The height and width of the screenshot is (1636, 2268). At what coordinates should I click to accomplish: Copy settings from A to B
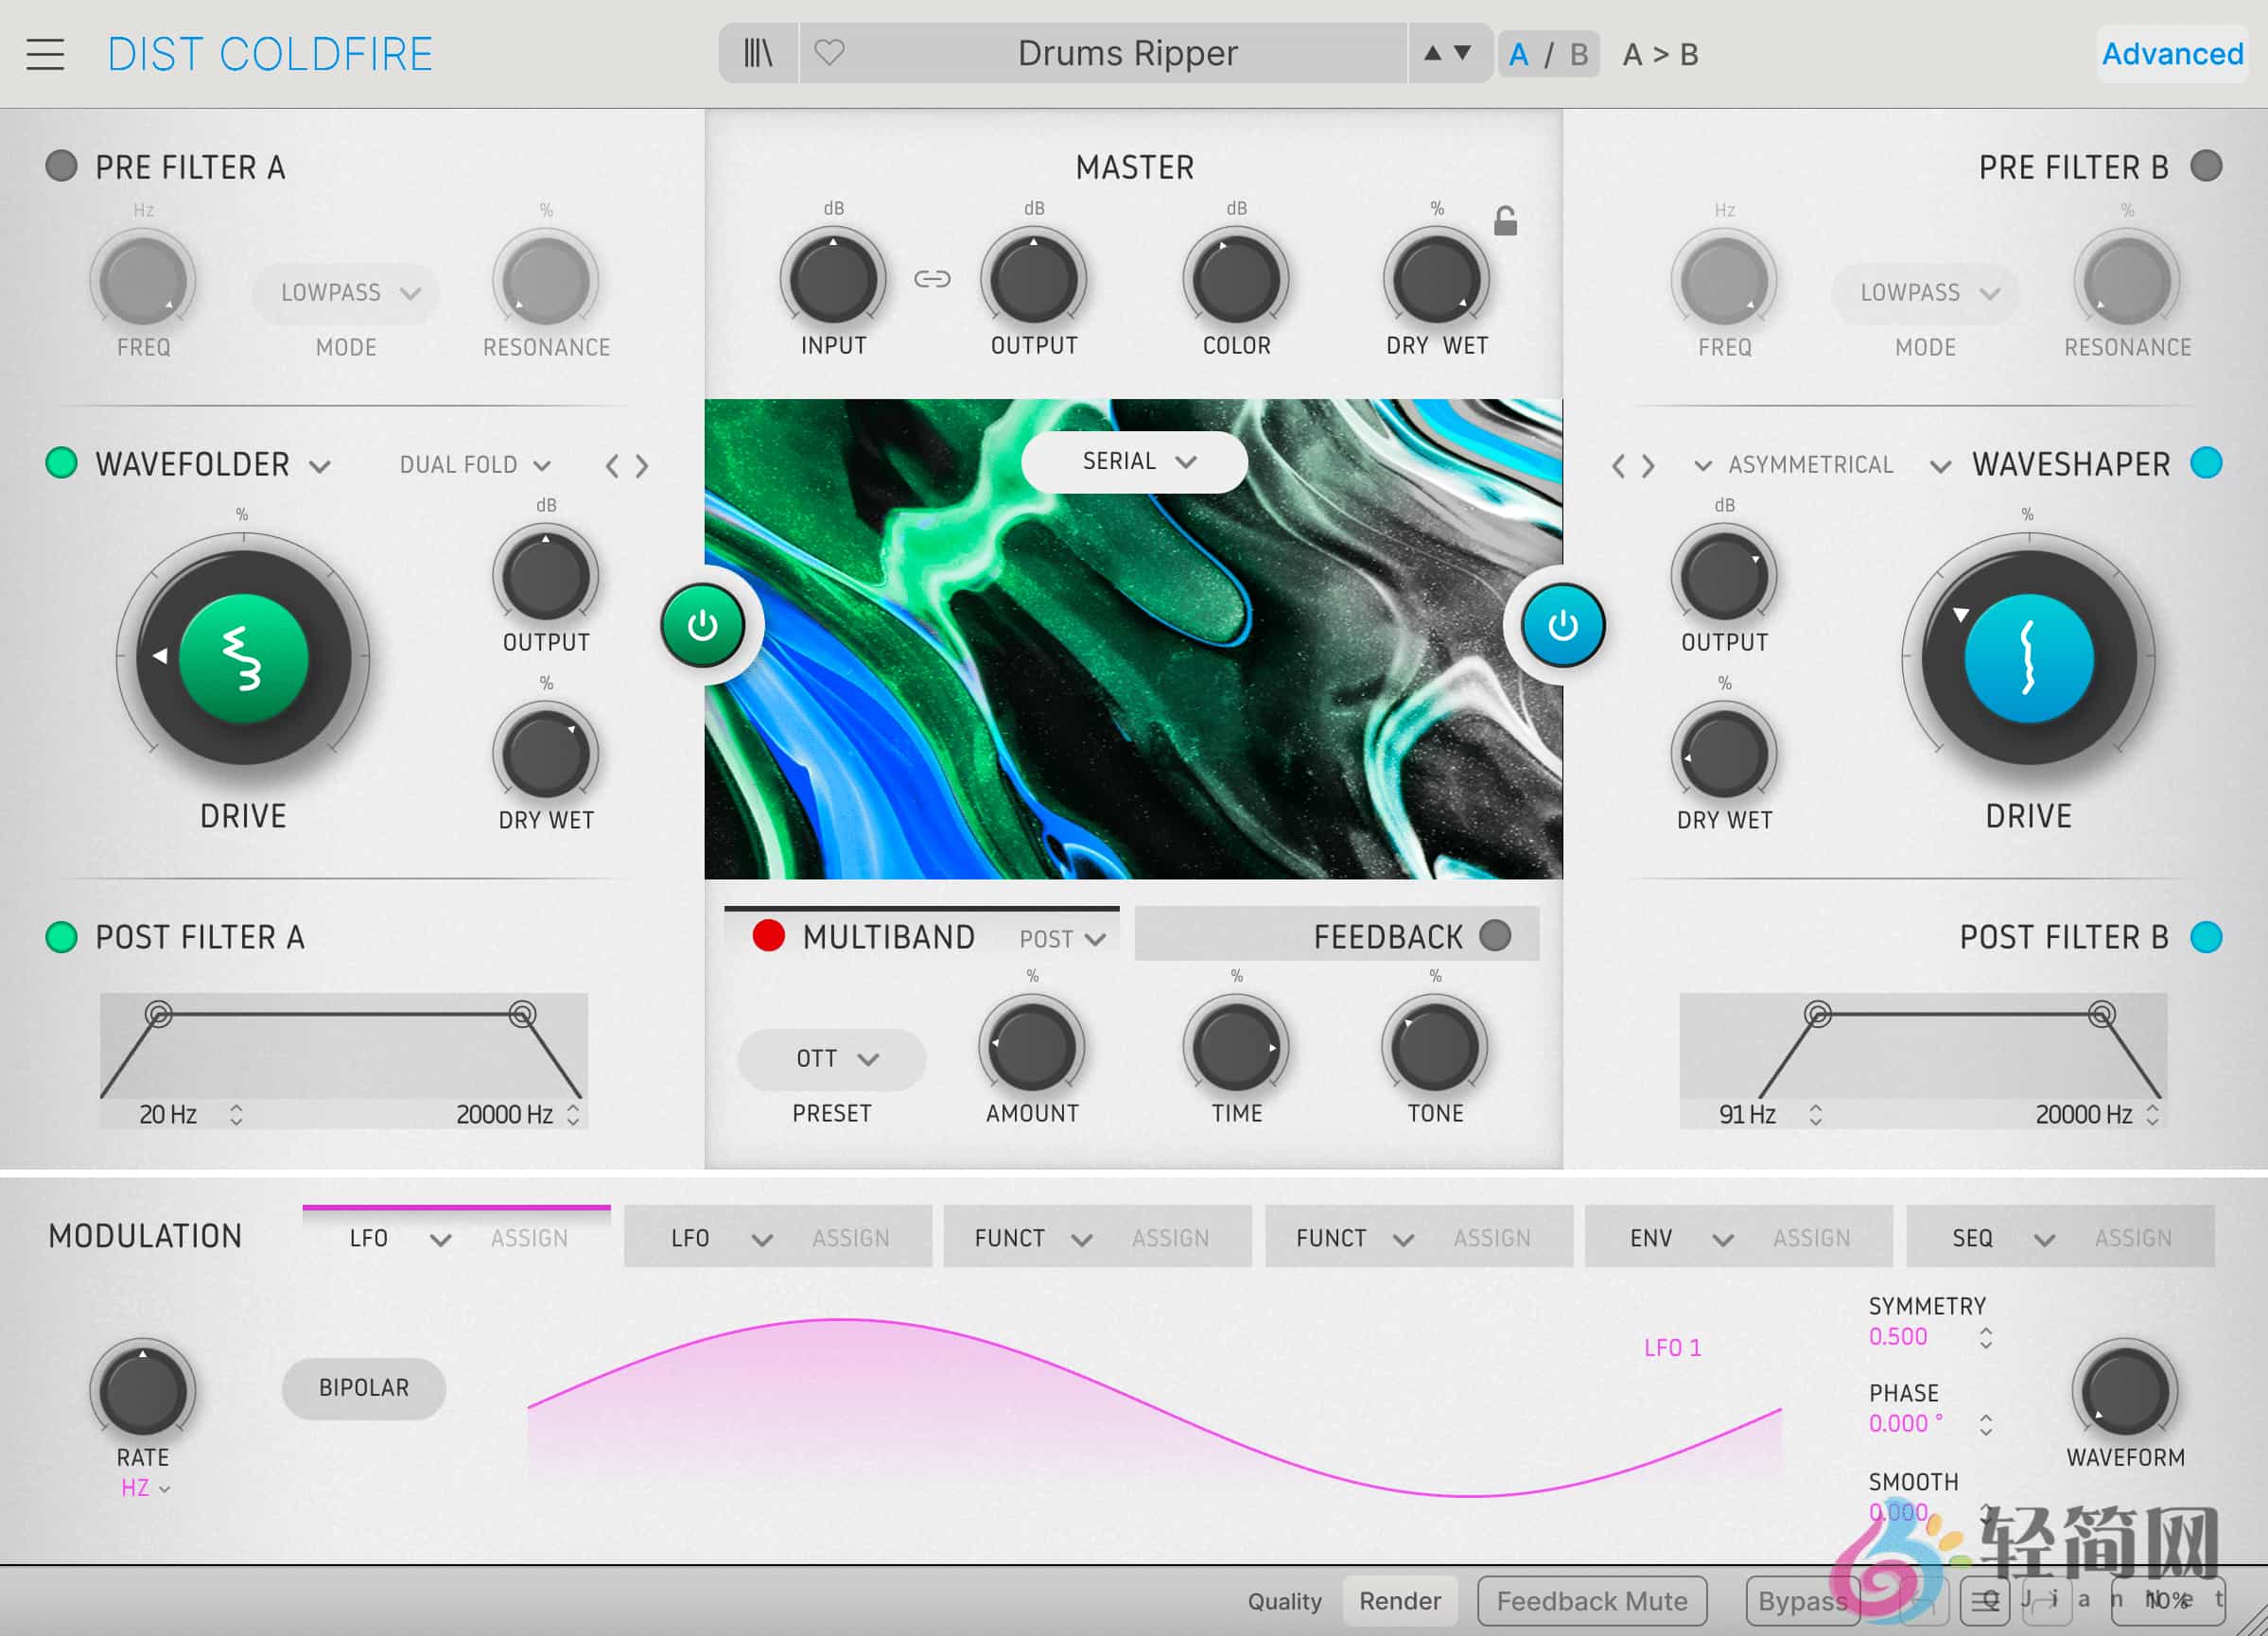(1660, 54)
